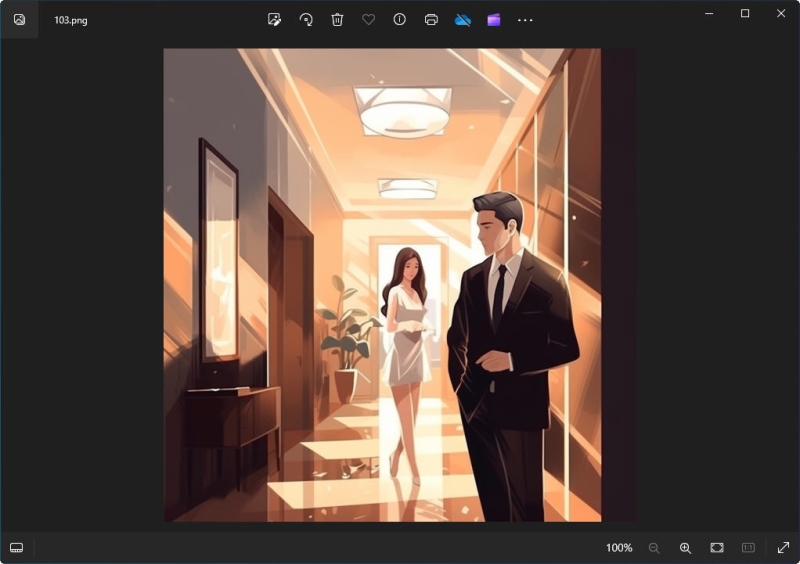800x564 pixels.
Task: Delete the photo with the trash icon
Action: [x=337, y=19]
